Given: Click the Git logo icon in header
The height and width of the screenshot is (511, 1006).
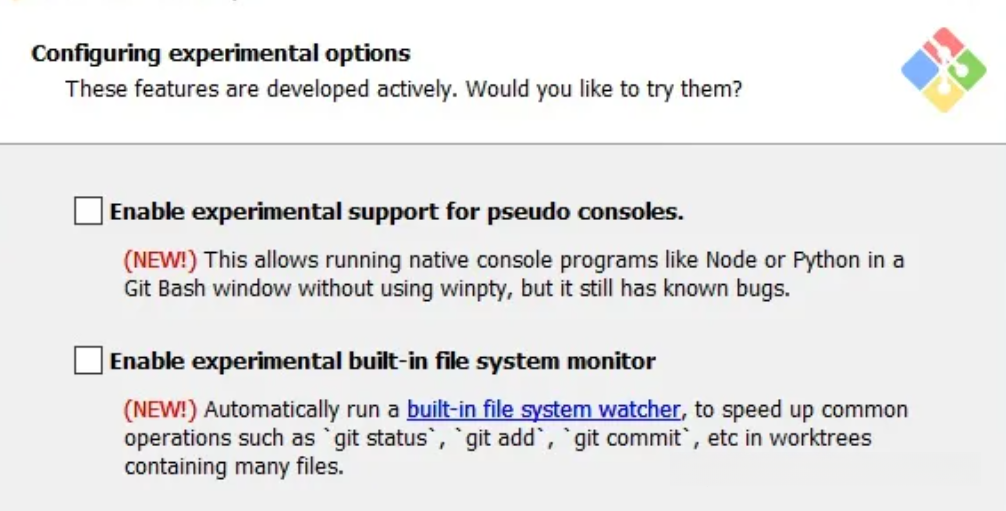Looking at the screenshot, I should coord(944,69).
